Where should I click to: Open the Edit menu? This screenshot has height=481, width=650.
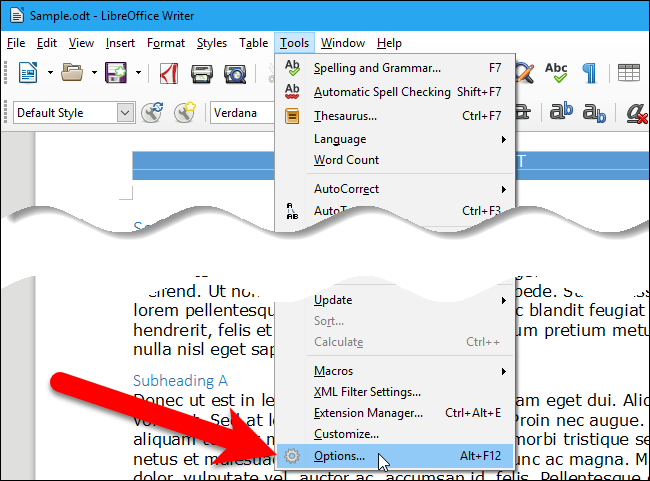click(x=46, y=43)
